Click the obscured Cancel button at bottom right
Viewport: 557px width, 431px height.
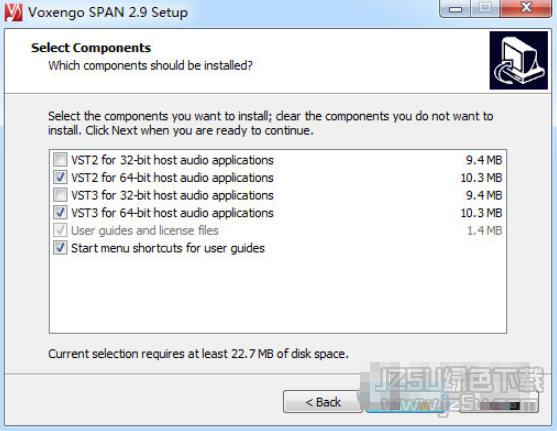tap(499, 402)
